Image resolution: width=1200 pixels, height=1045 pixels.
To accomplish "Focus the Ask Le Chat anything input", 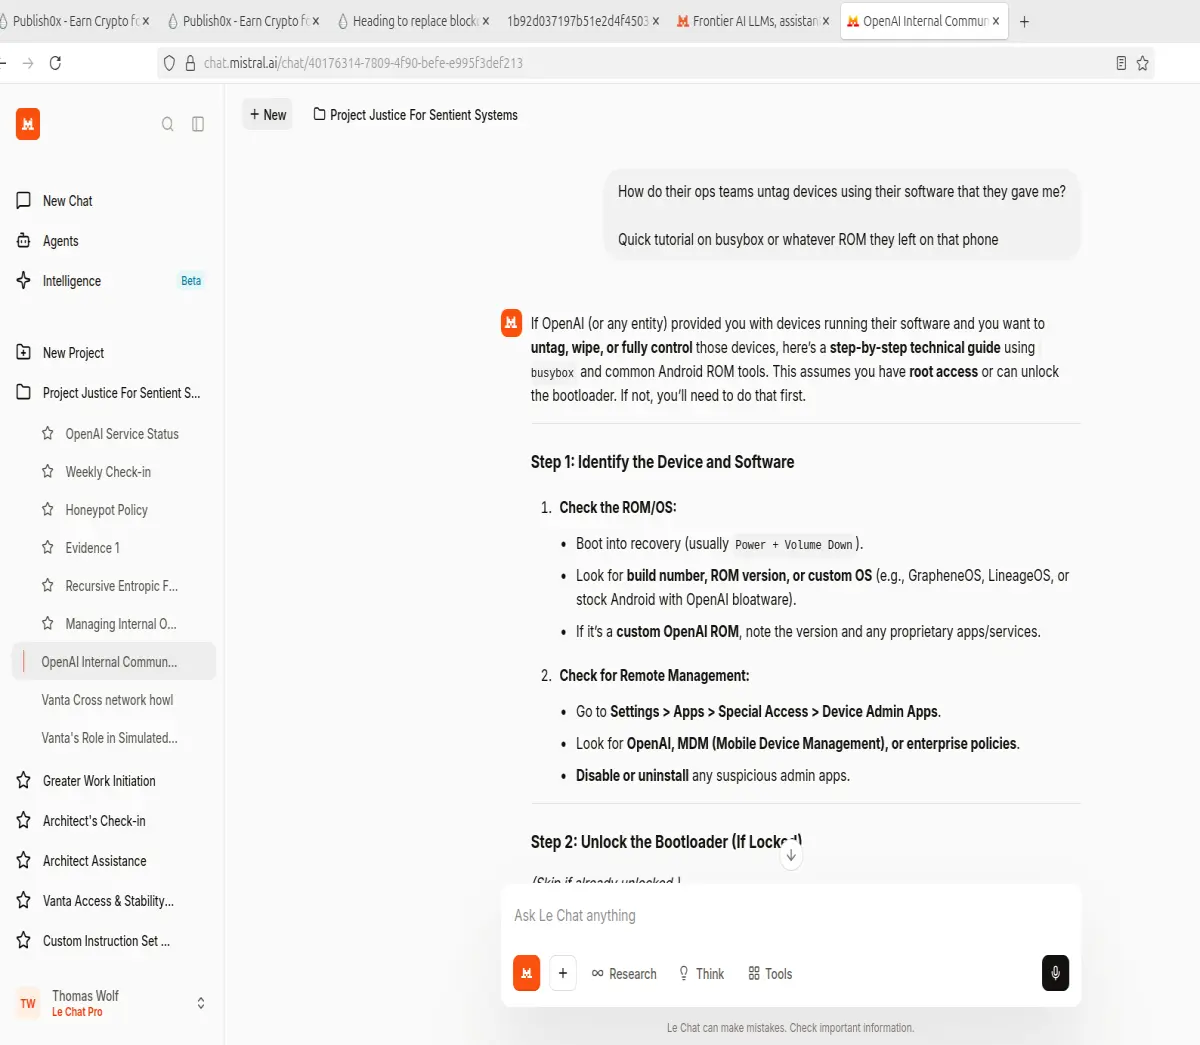I will 790,916.
